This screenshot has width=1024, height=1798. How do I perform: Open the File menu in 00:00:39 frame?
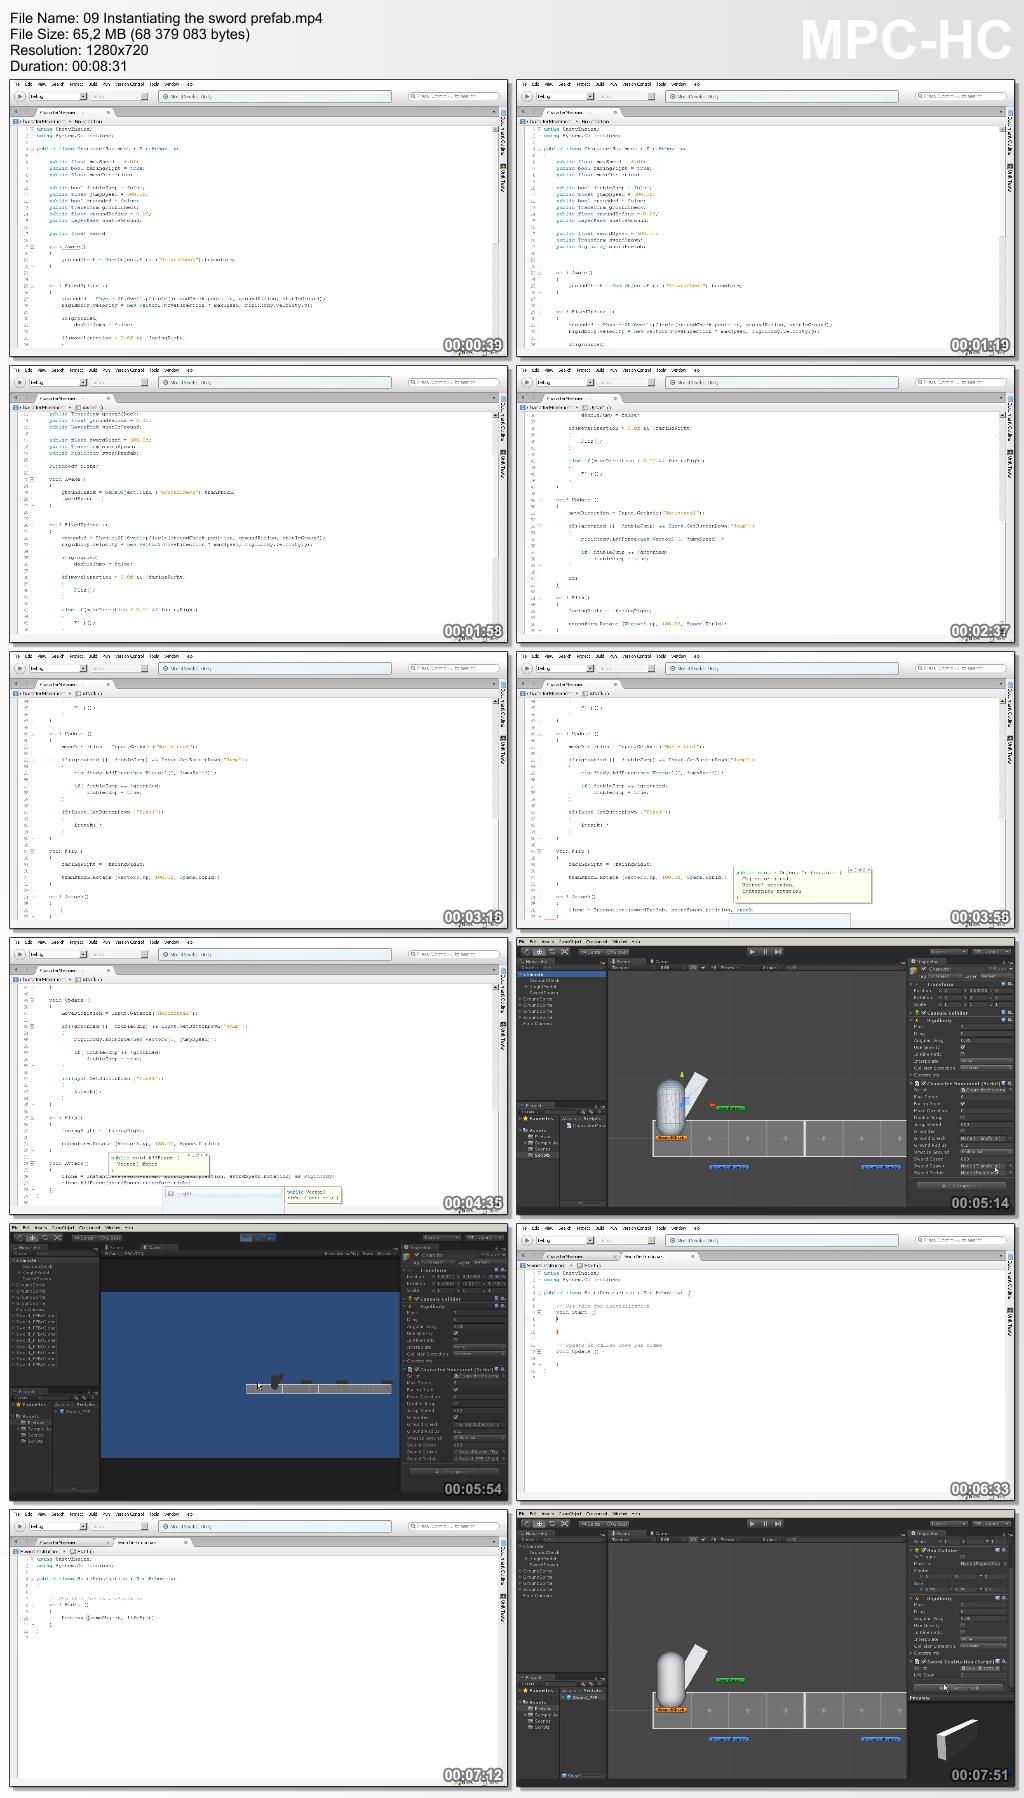pos(17,84)
